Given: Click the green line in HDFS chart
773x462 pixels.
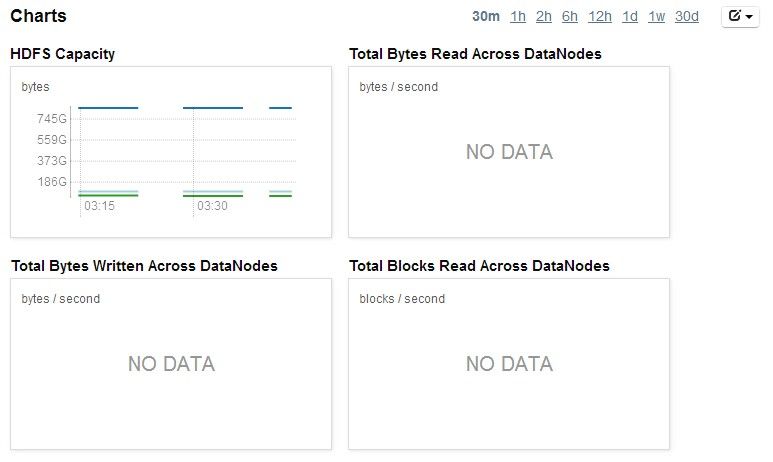Looking at the screenshot, I should (x=108, y=196).
